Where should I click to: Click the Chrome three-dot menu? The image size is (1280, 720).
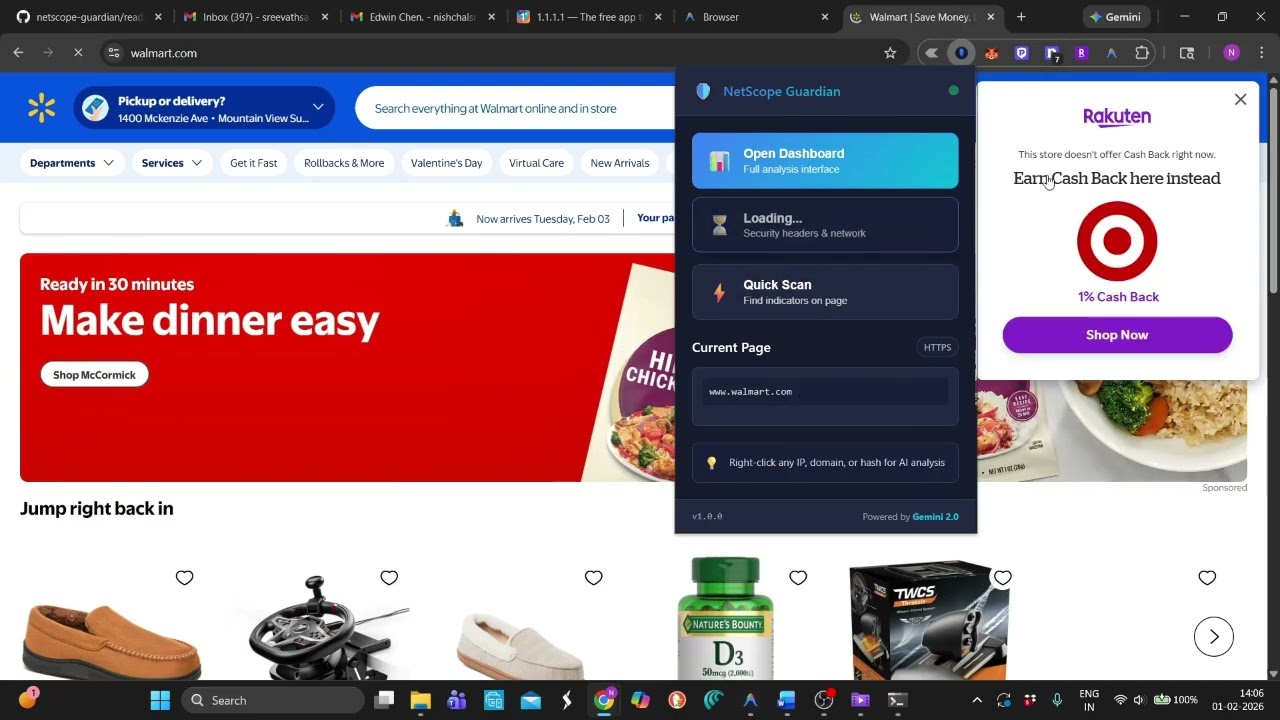click(1261, 53)
